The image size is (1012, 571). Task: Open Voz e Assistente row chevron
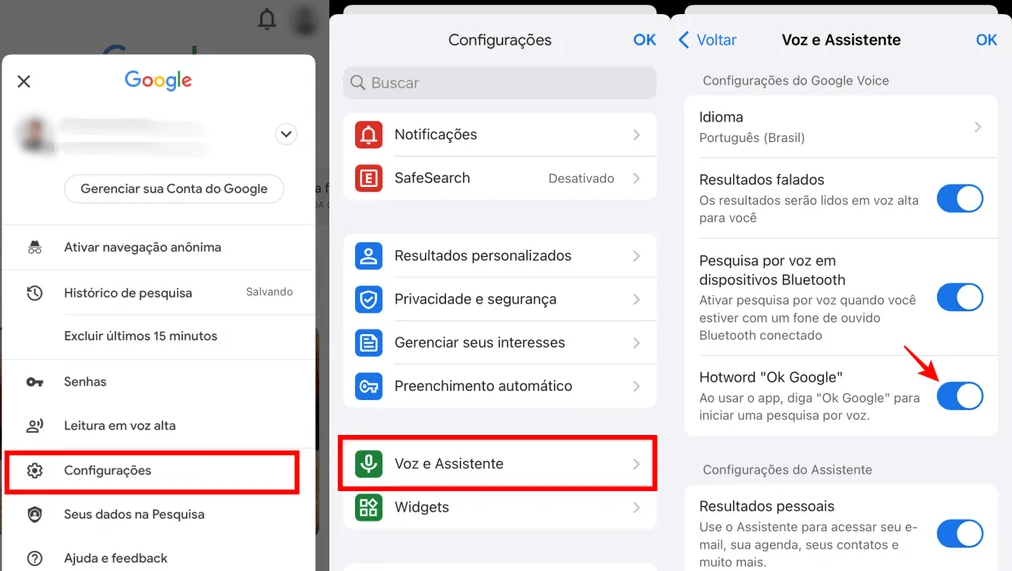click(636, 463)
